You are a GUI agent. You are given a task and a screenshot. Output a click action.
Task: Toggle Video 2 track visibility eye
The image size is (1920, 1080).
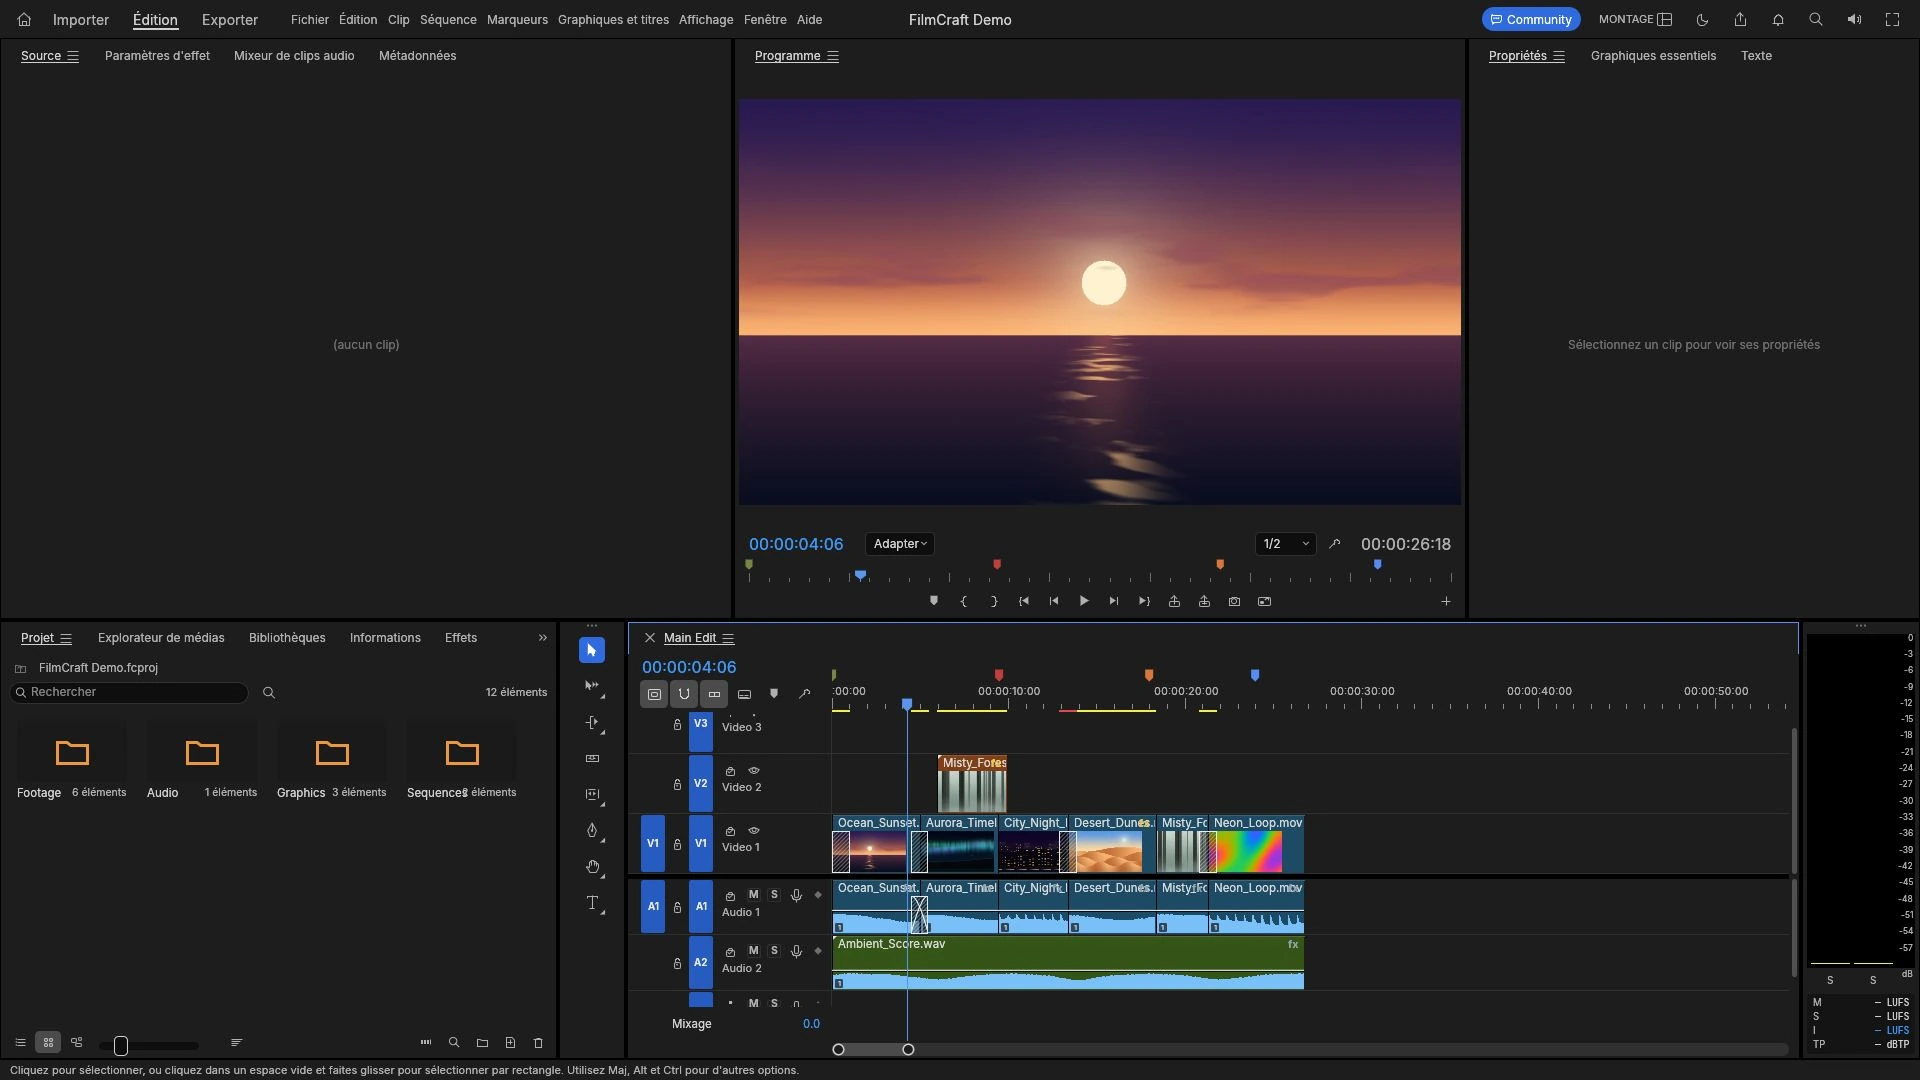pyautogui.click(x=754, y=771)
